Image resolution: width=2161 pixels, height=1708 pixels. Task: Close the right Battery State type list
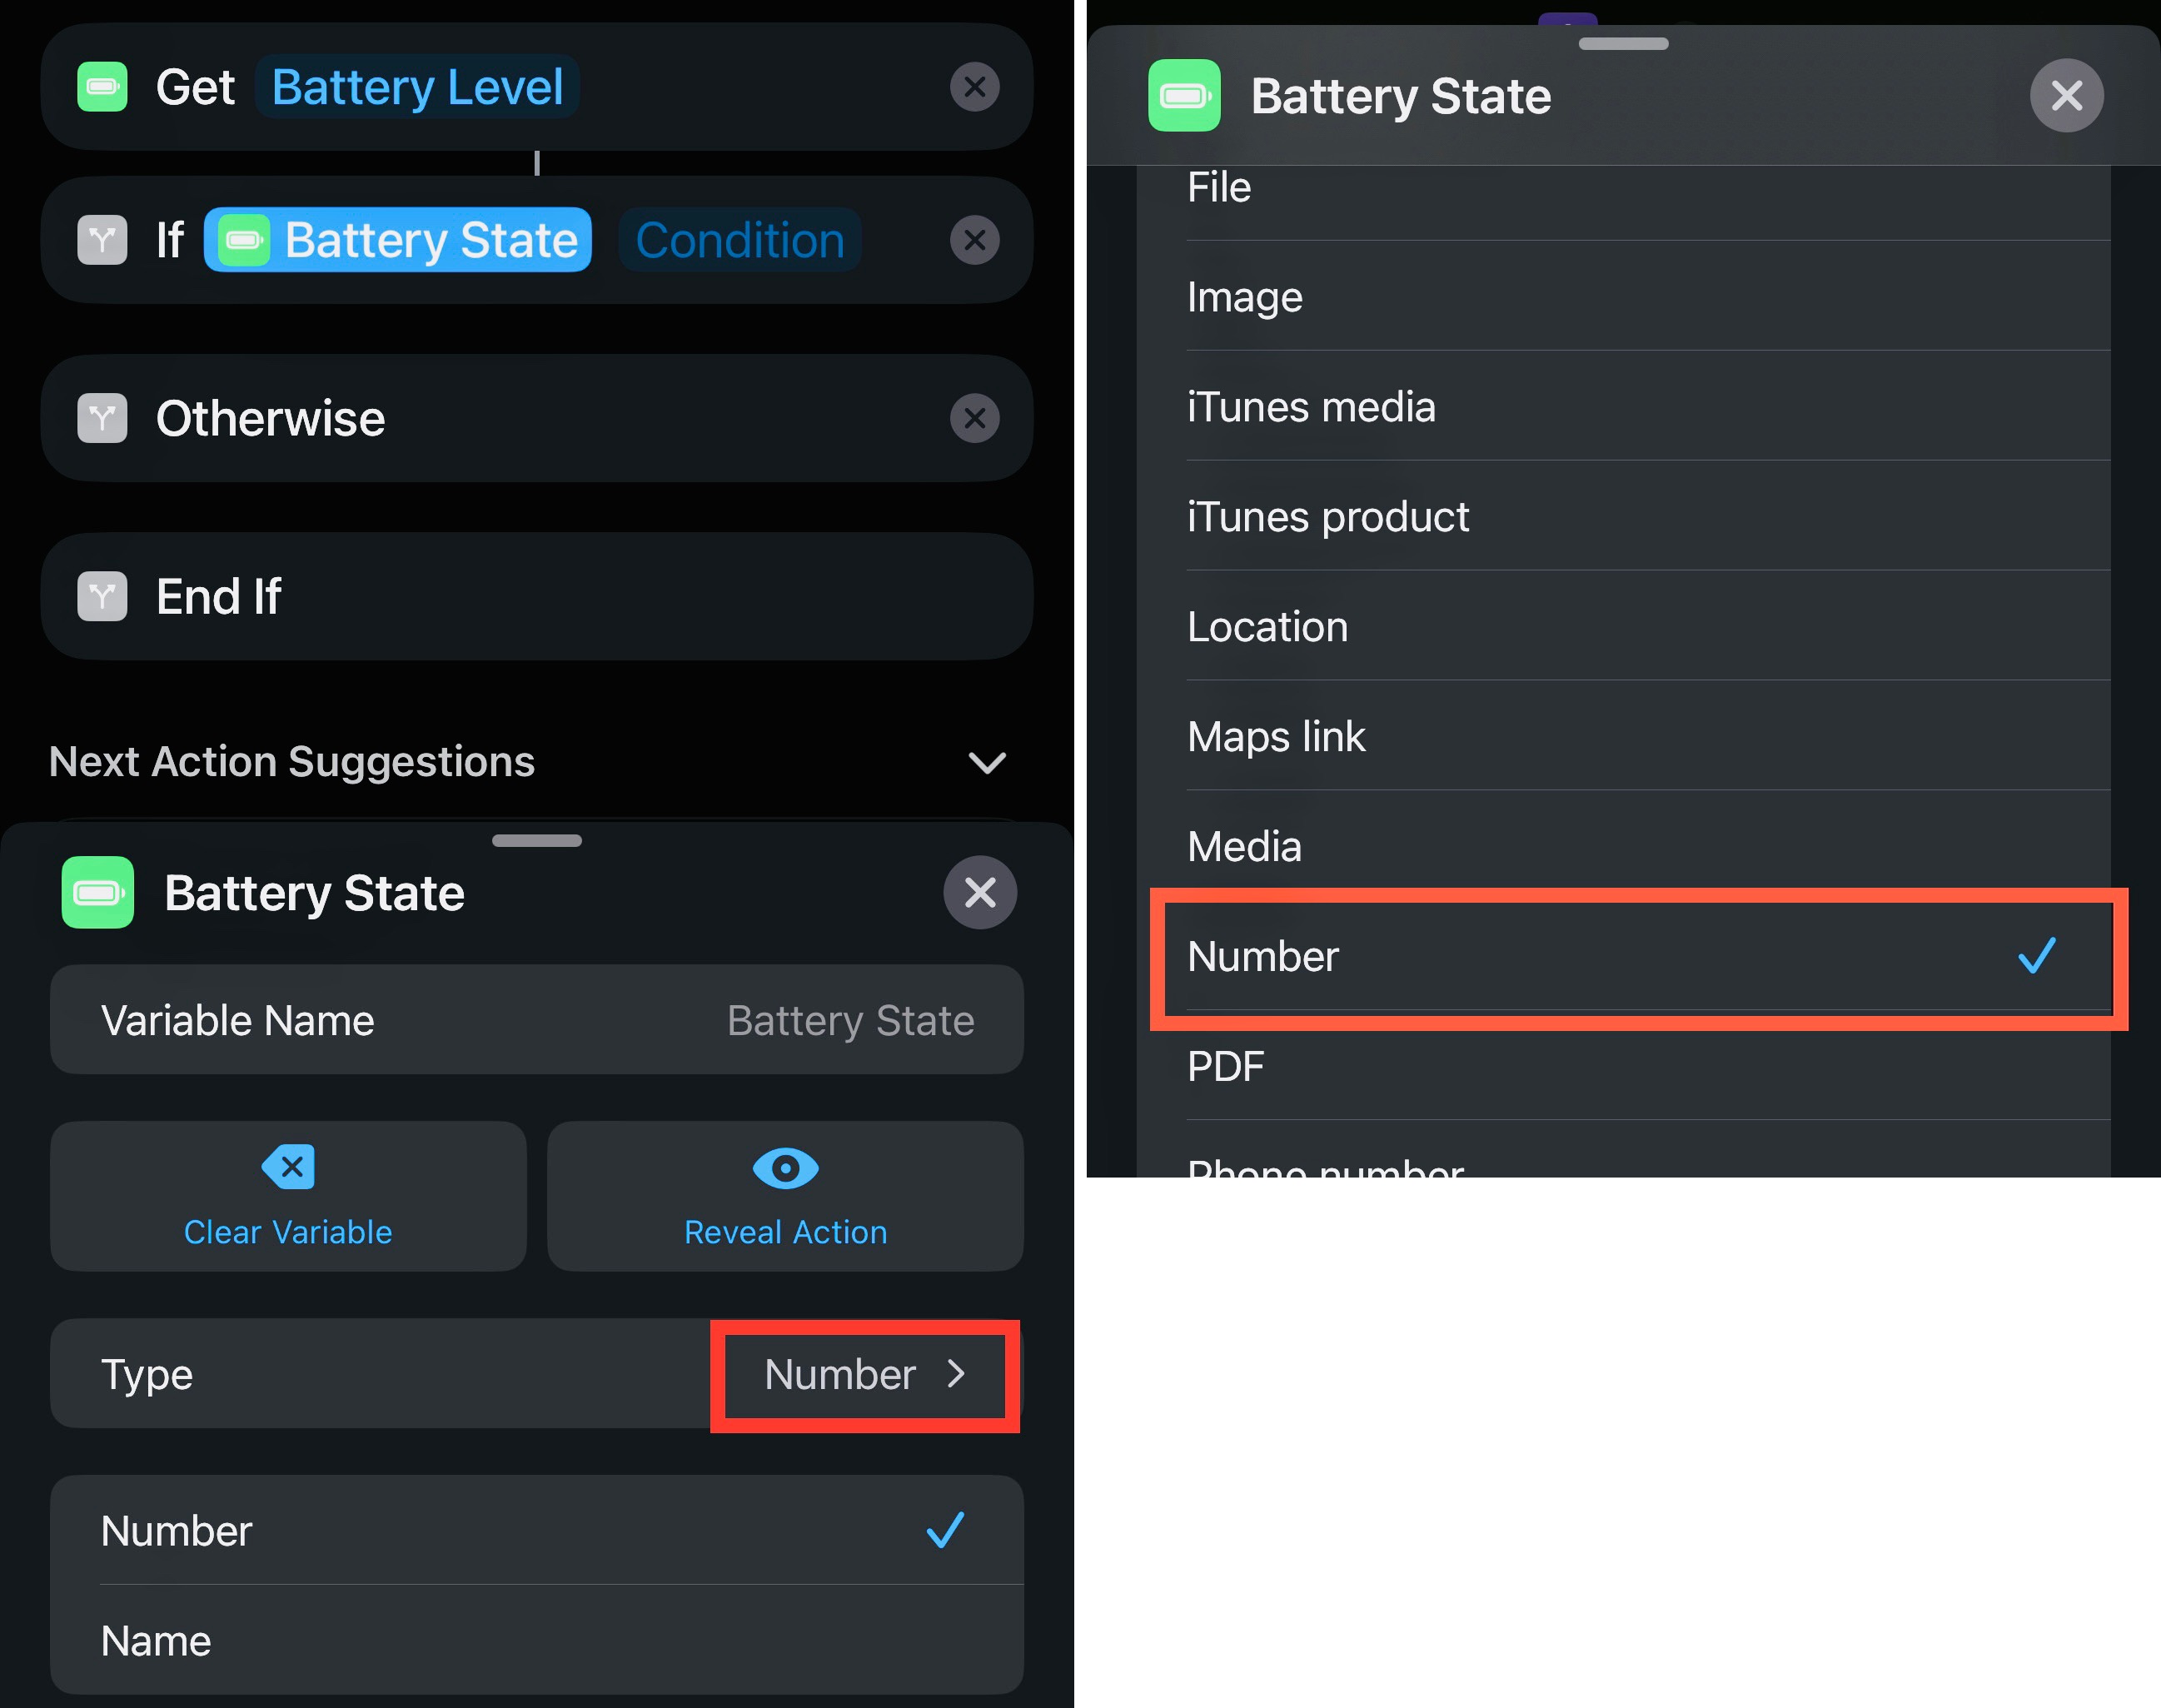[2066, 96]
